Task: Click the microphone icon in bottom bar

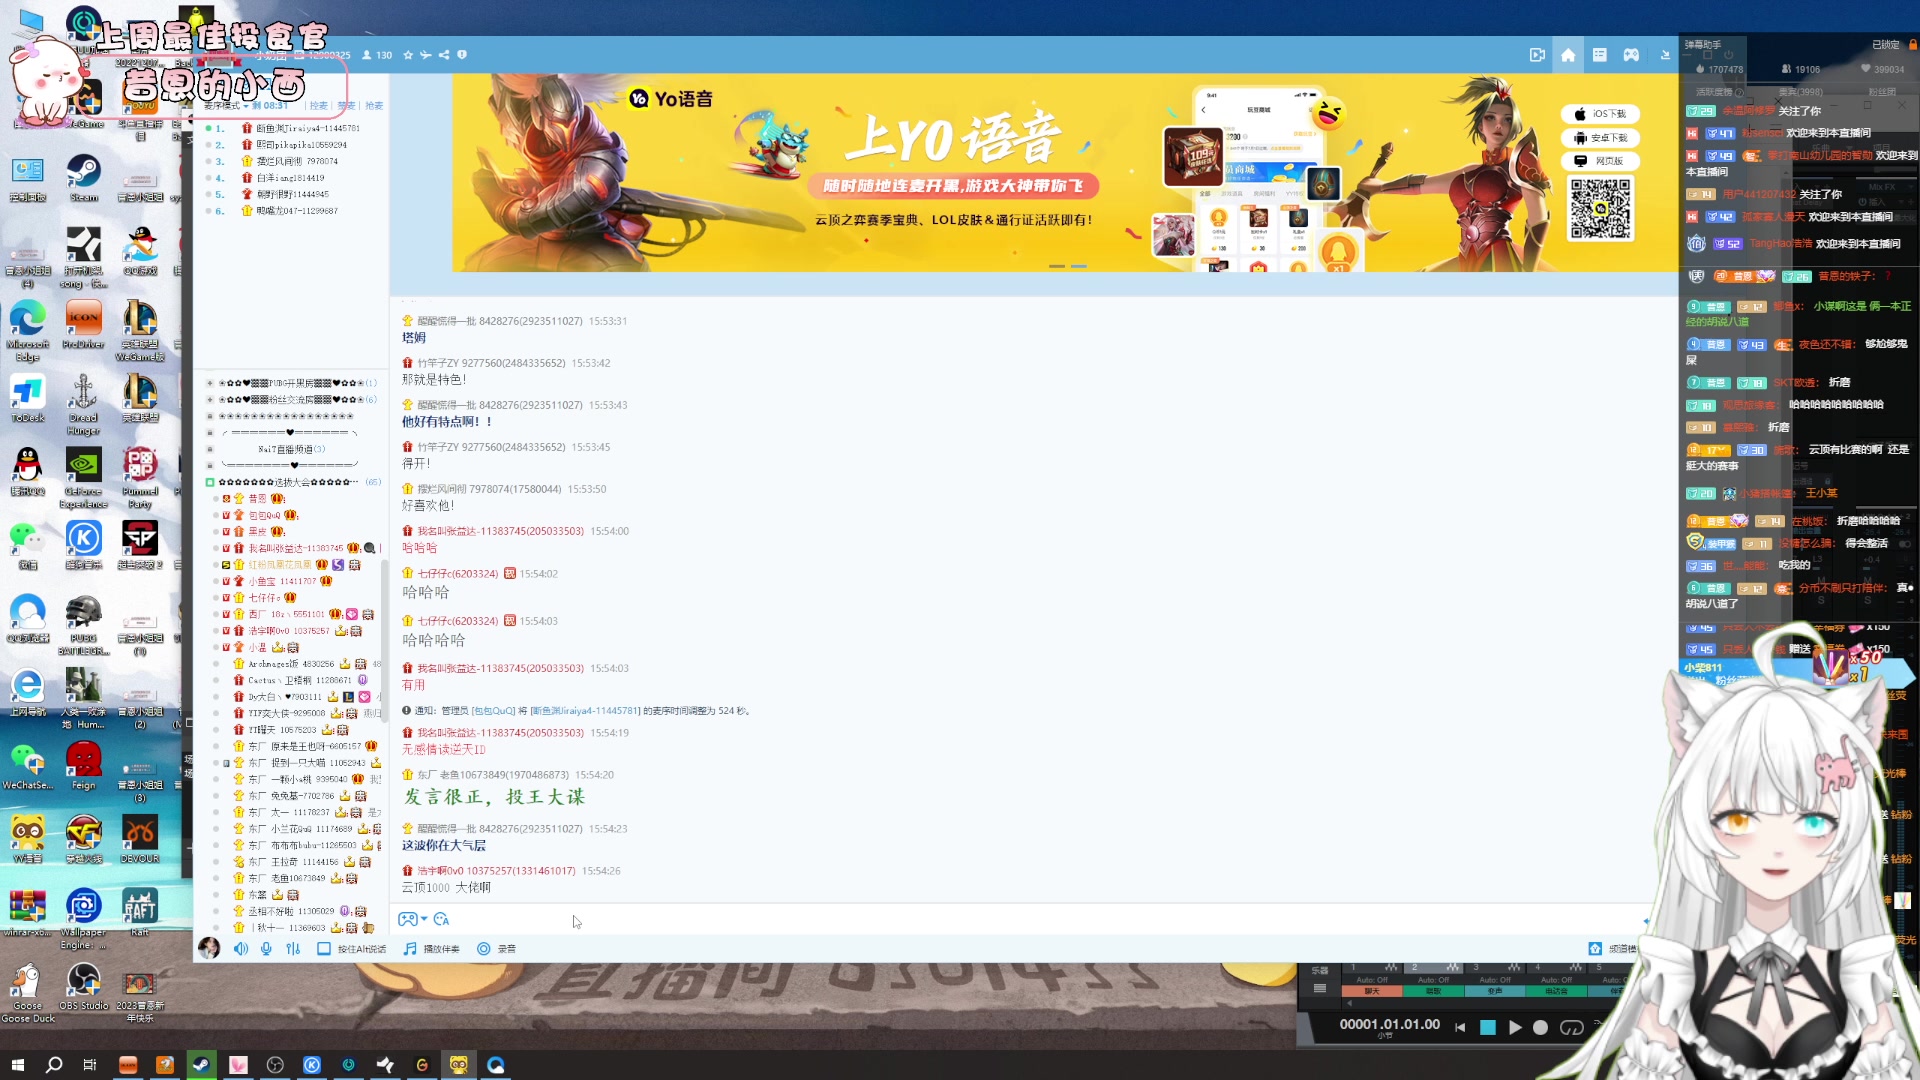Action: [x=266, y=948]
